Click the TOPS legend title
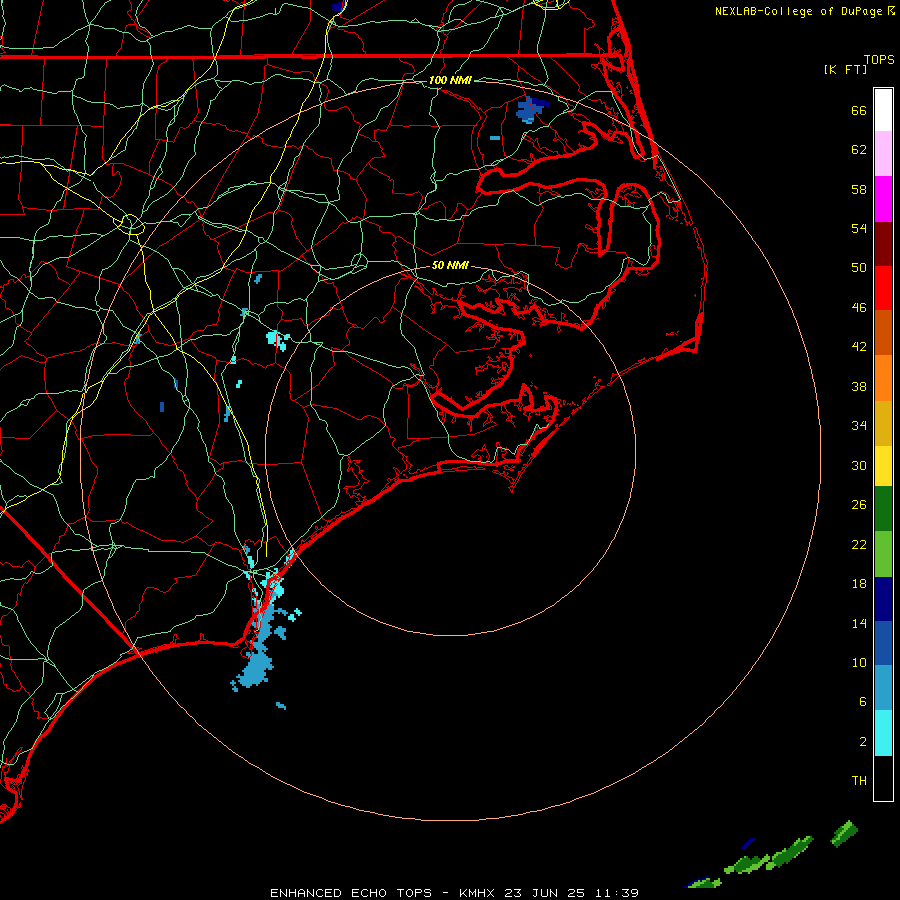Image resolution: width=900 pixels, height=900 pixels. coord(879,59)
